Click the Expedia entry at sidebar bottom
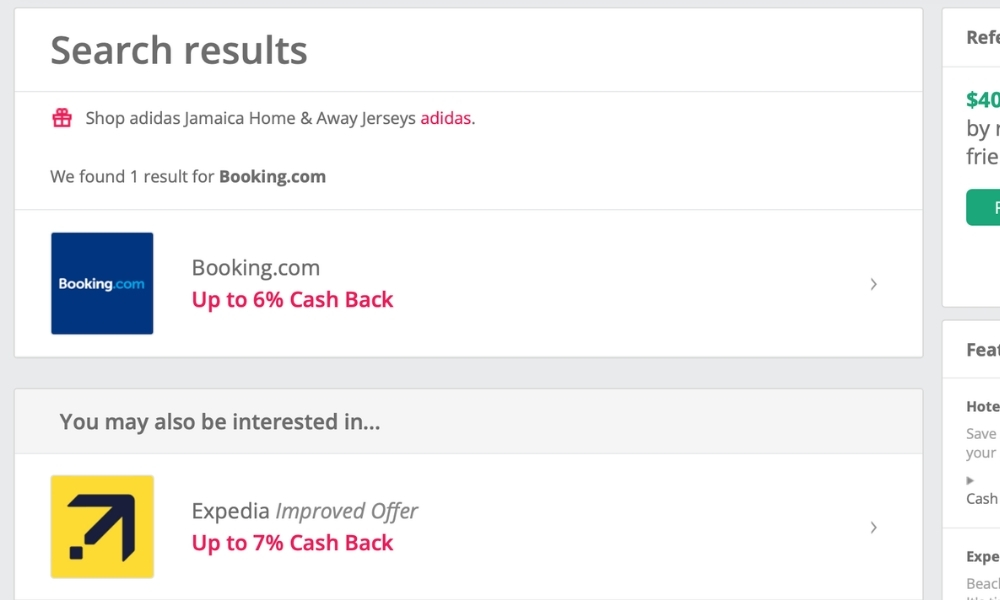This screenshot has width=1000, height=600. pos(981,556)
